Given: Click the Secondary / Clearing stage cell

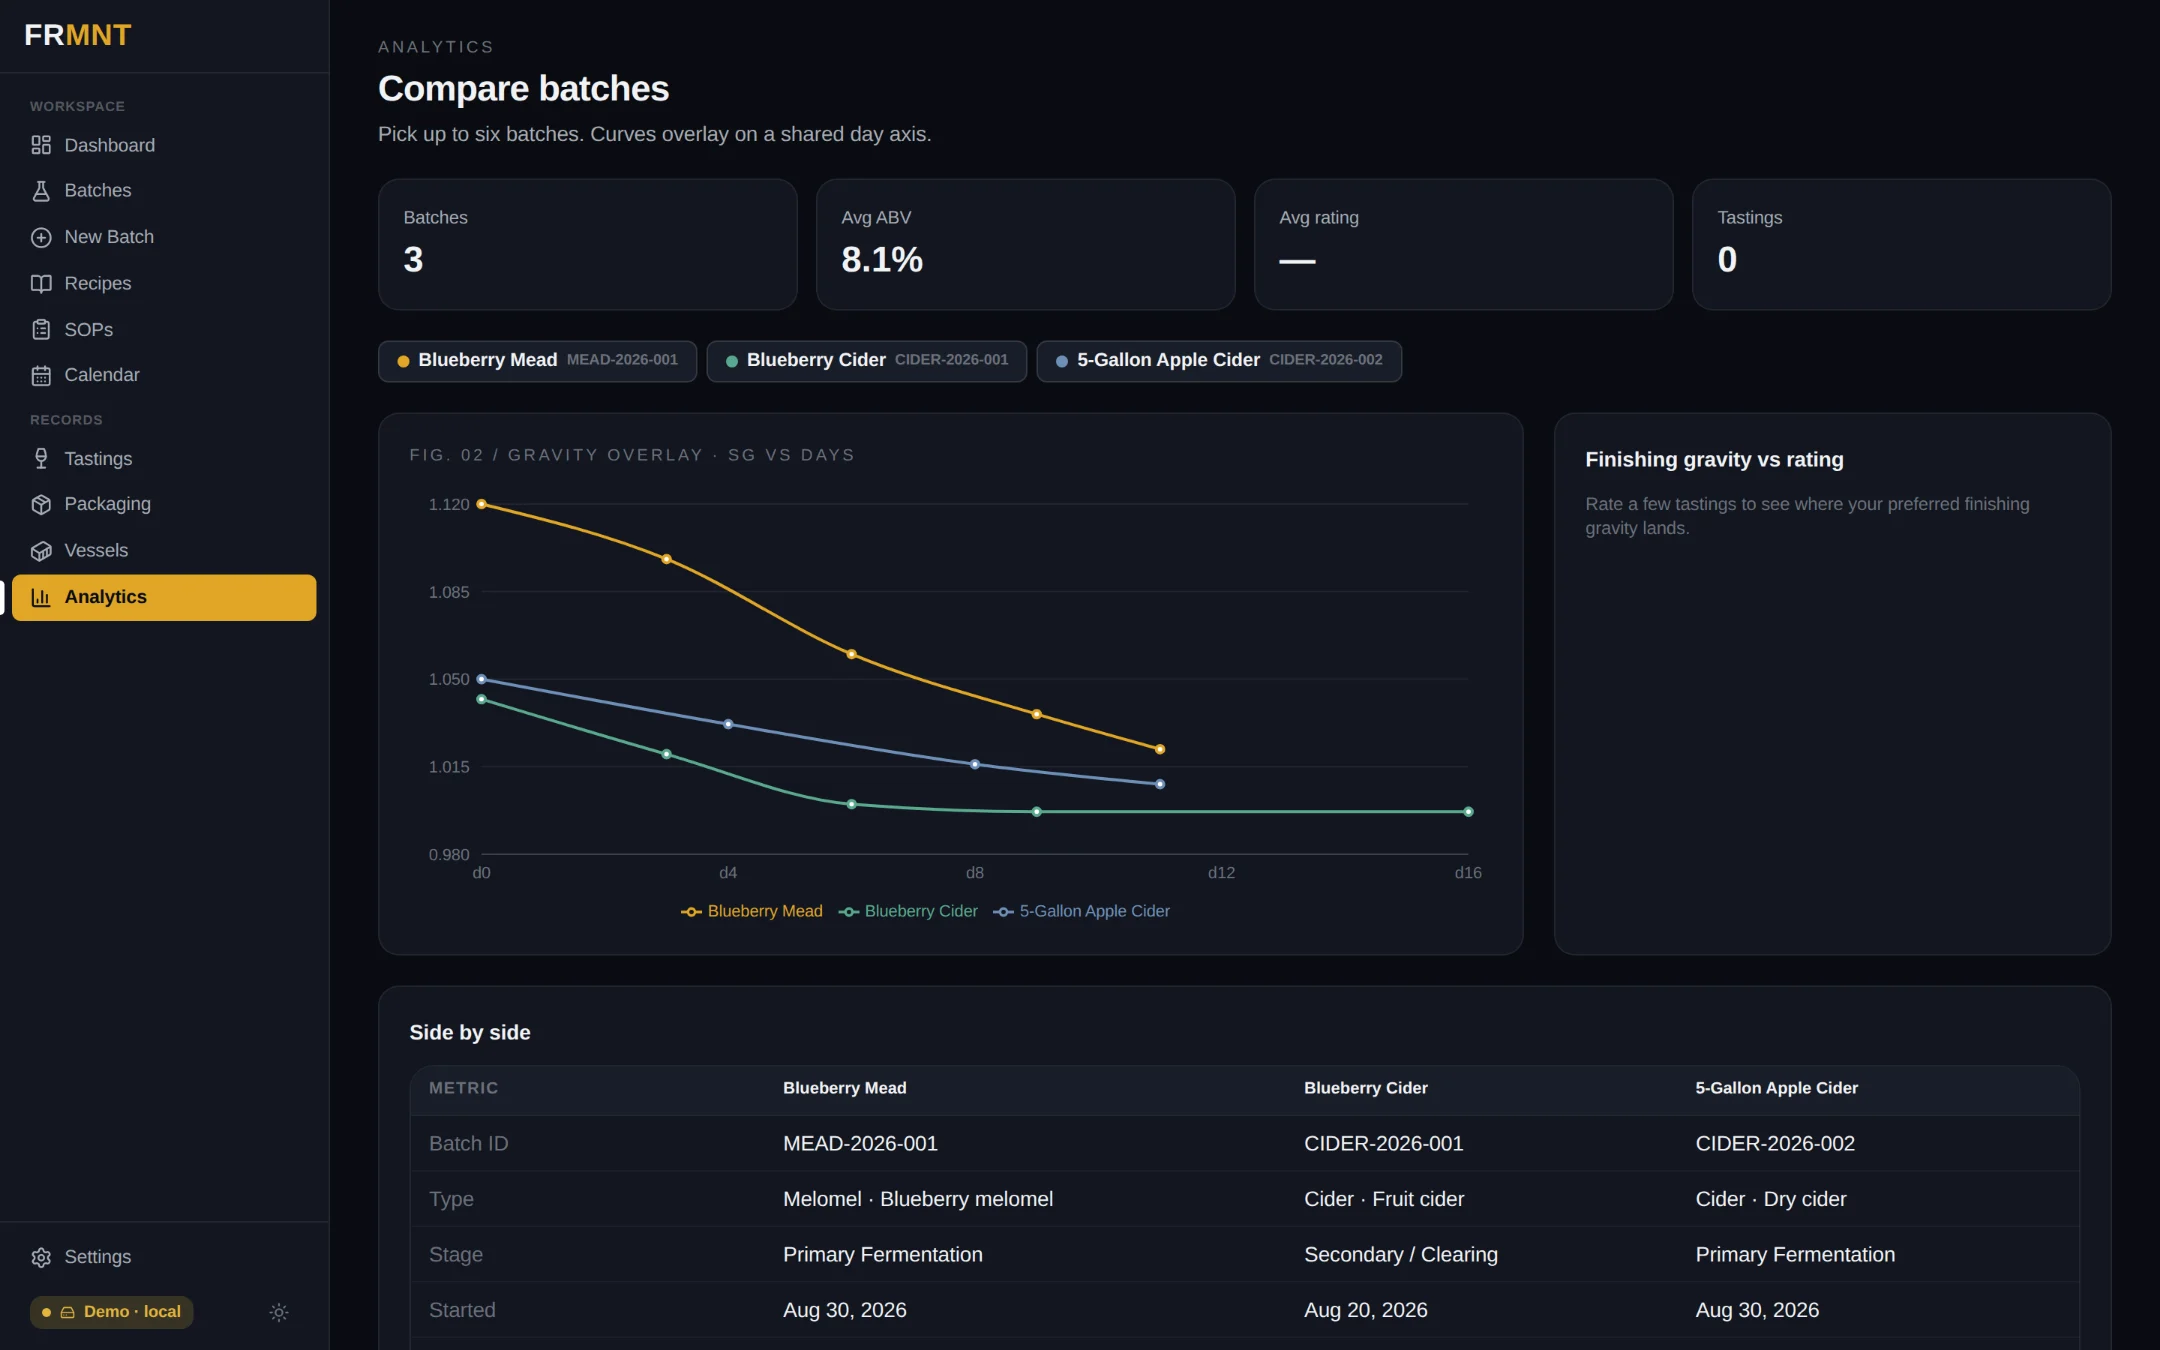Looking at the screenshot, I should (x=1401, y=1254).
